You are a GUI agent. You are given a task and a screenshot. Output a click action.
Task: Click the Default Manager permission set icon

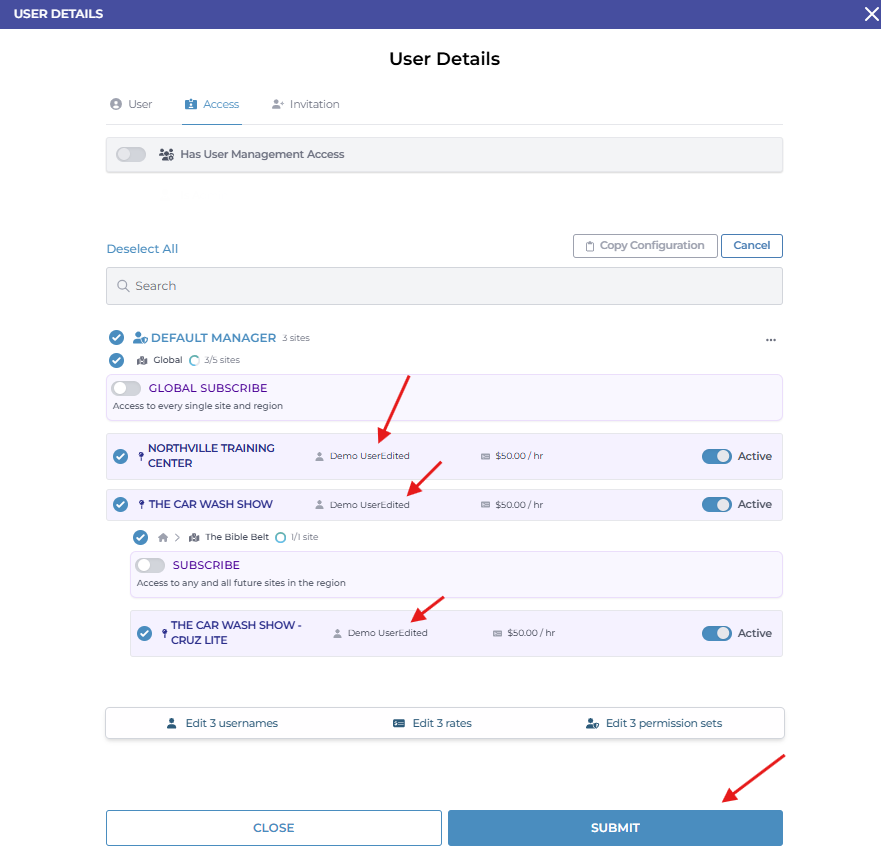tap(140, 338)
